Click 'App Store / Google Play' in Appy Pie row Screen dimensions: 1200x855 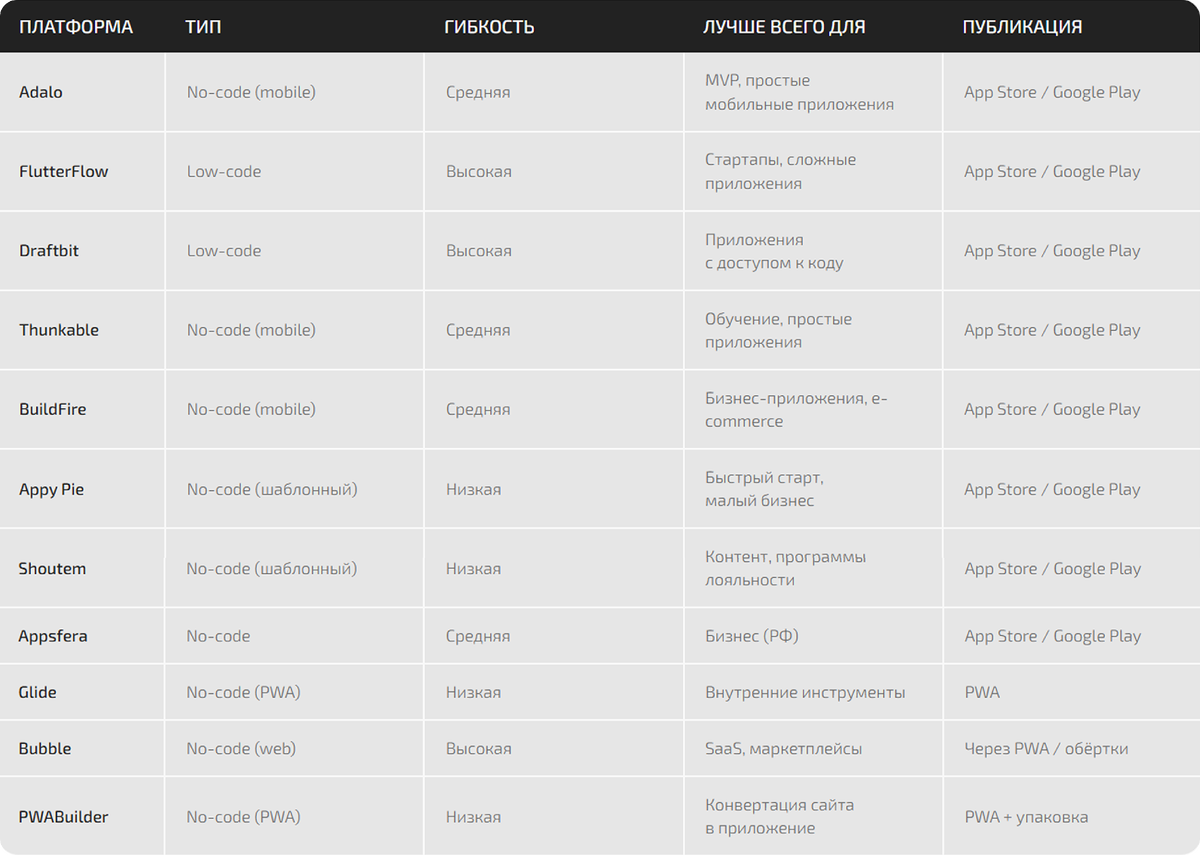tap(1052, 490)
